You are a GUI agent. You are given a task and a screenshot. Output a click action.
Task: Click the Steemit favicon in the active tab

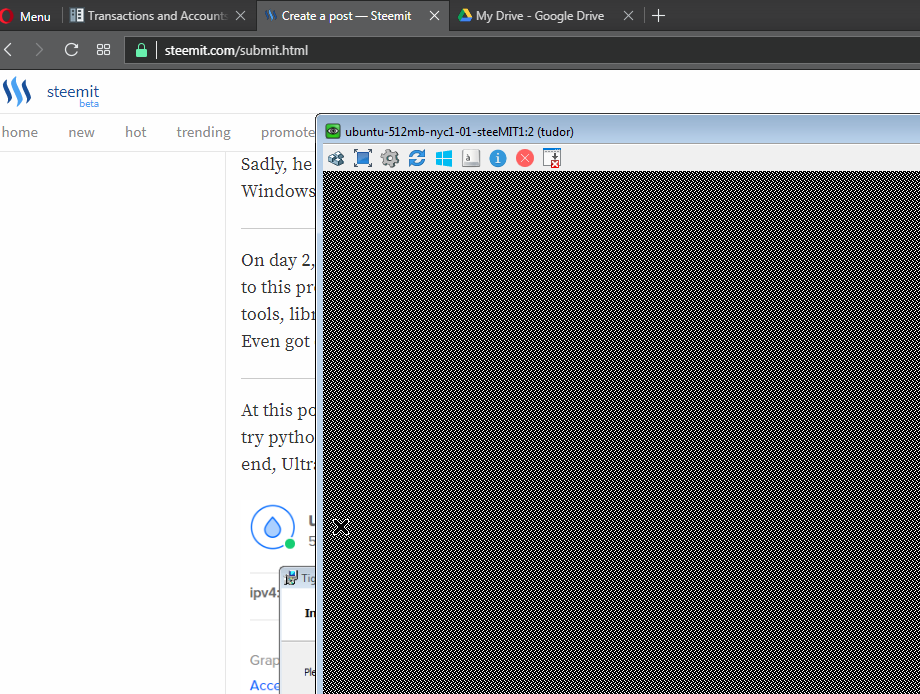270,16
